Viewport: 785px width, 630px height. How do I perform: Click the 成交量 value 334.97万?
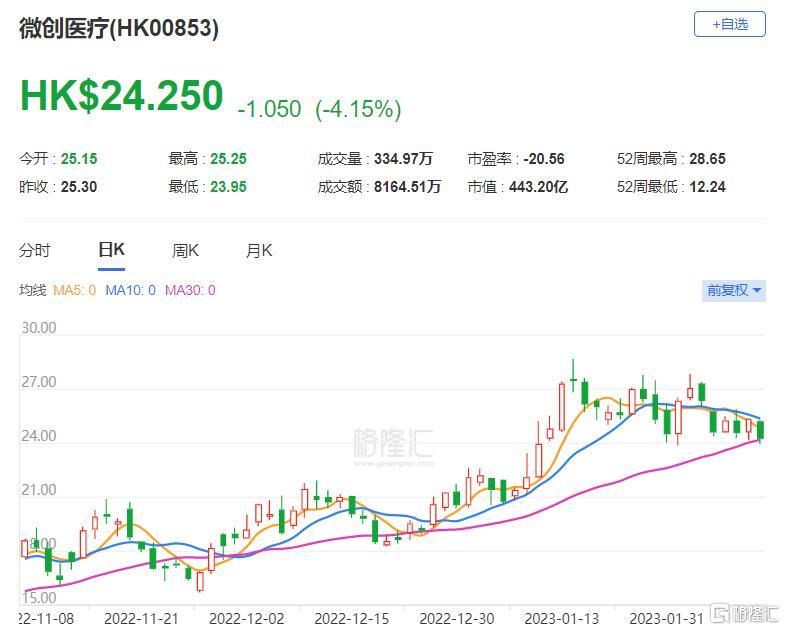click(404, 159)
